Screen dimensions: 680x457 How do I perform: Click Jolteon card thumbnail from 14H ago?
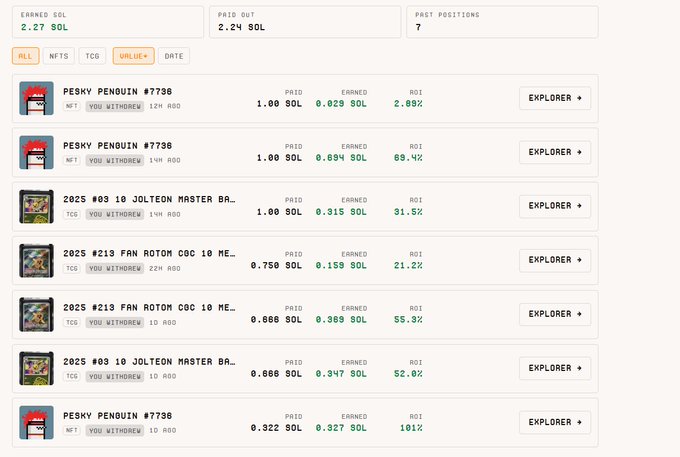click(36, 206)
